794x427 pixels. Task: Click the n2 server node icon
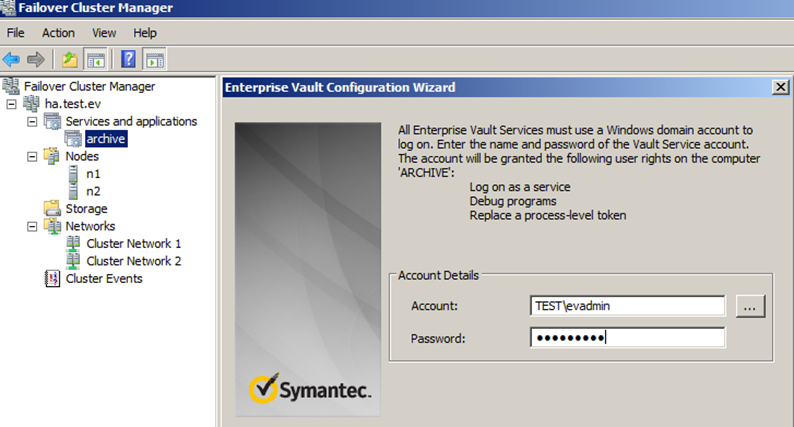coord(73,191)
